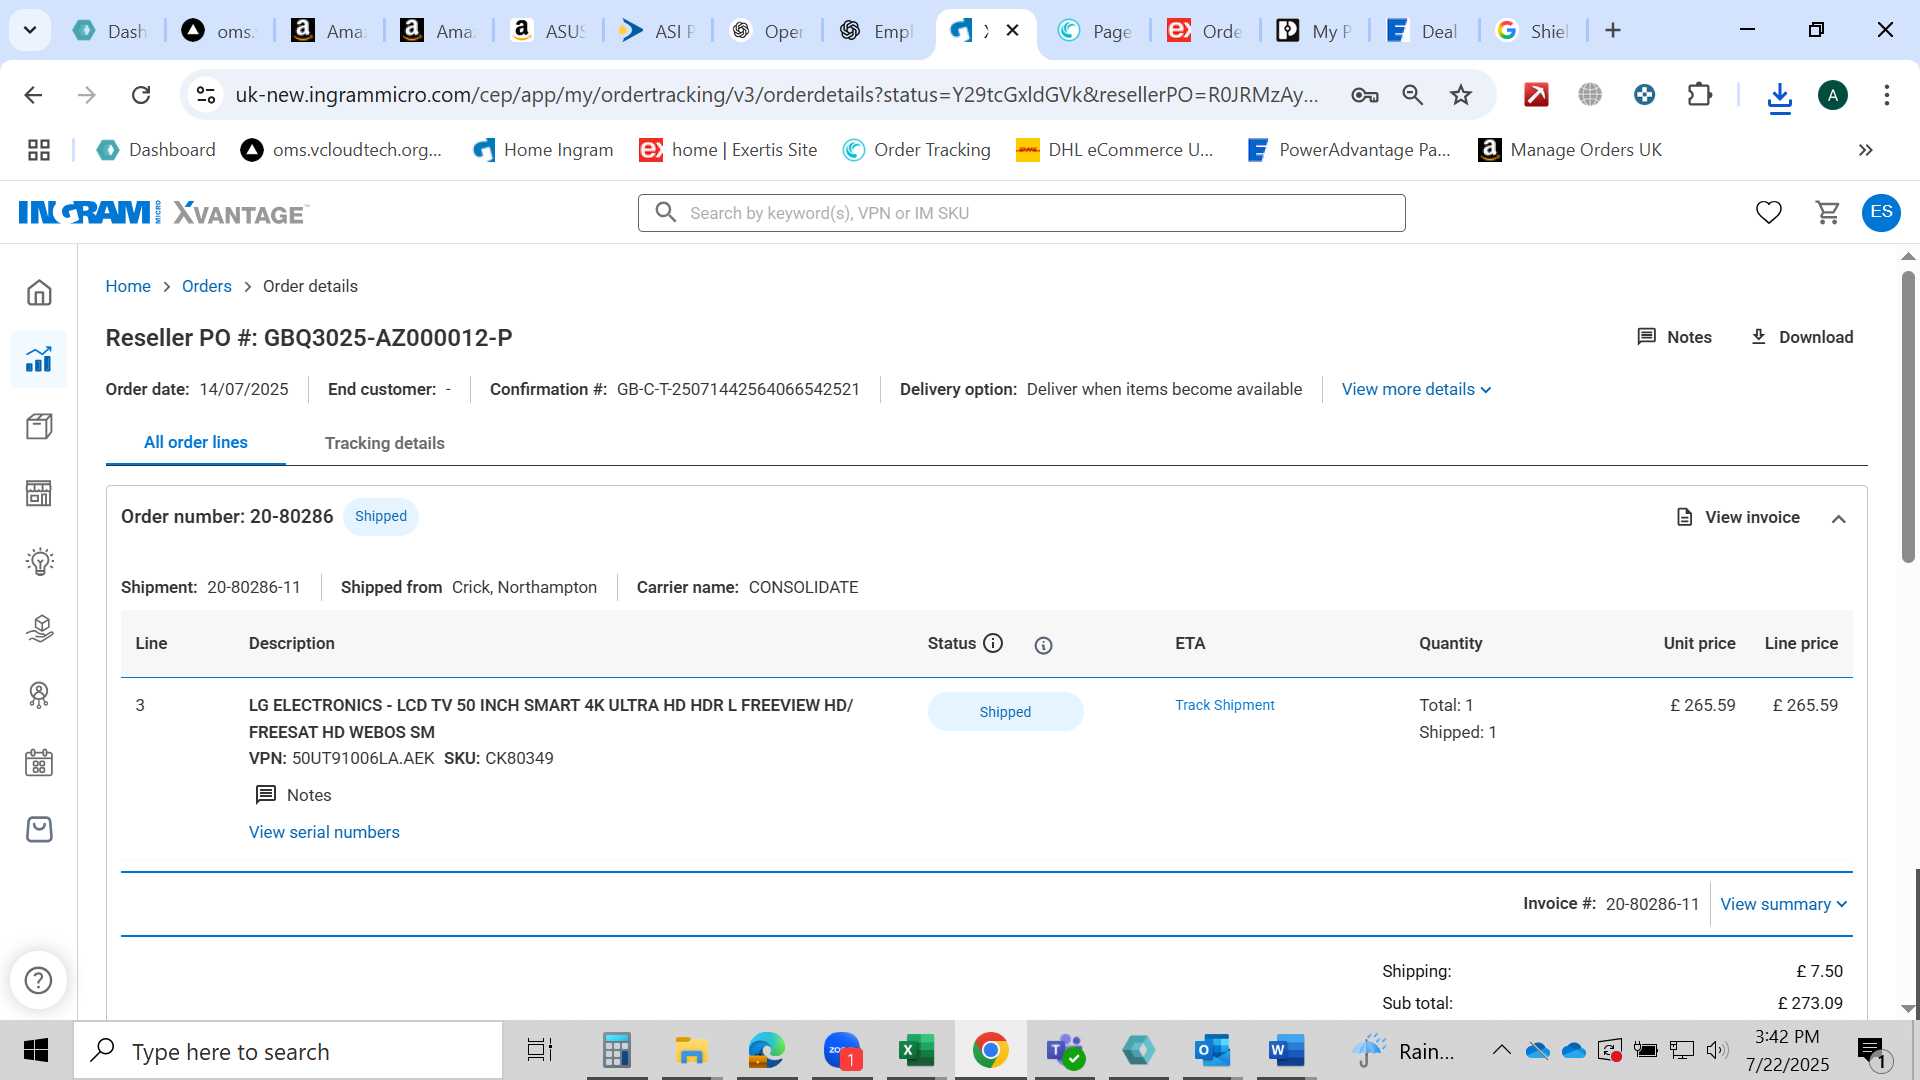
Task: Open the help question mark icon
Action: pyautogui.click(x=38, y=980)
